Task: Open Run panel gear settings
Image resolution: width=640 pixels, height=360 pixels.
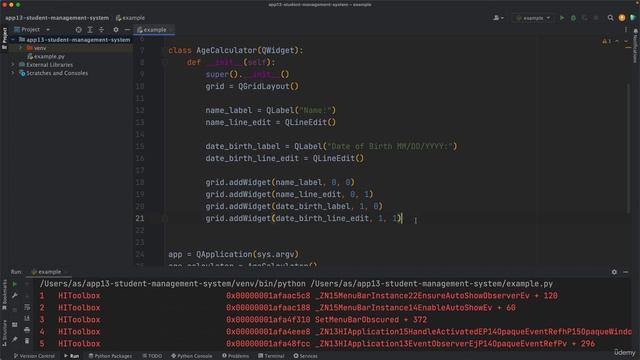Action: point(614,272)
